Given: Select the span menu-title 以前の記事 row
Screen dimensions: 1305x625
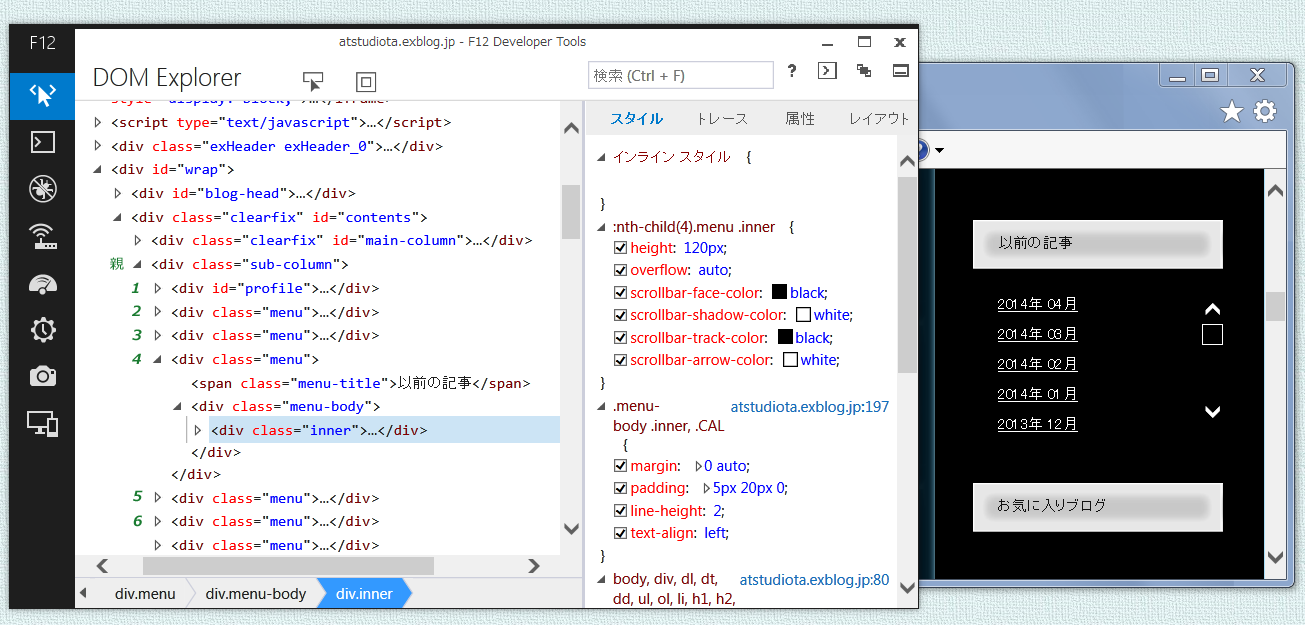Looking at the screenshot, I should point(360,383).
